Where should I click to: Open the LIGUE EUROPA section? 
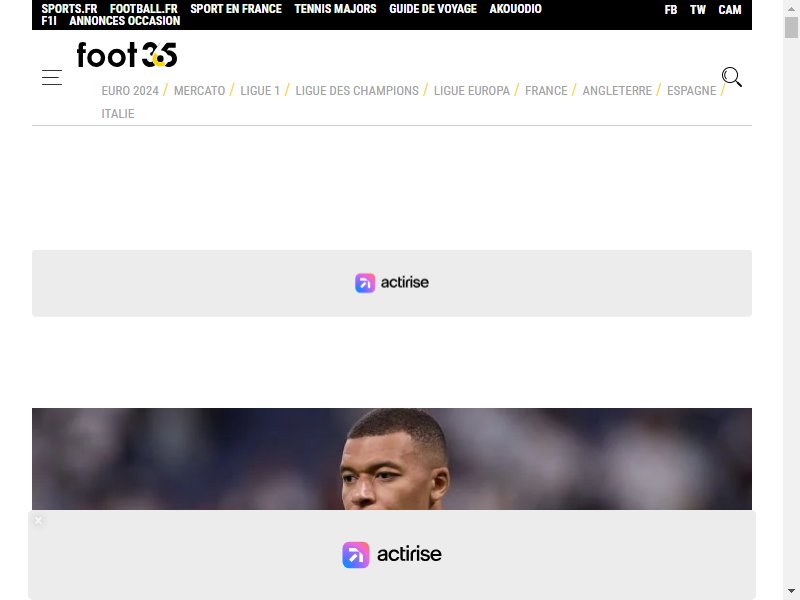(472, 91)
